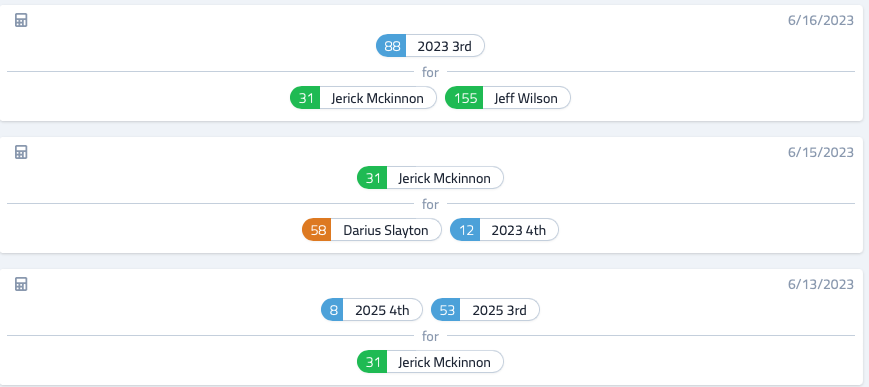Open Jeff Wilson player chip

508,98
